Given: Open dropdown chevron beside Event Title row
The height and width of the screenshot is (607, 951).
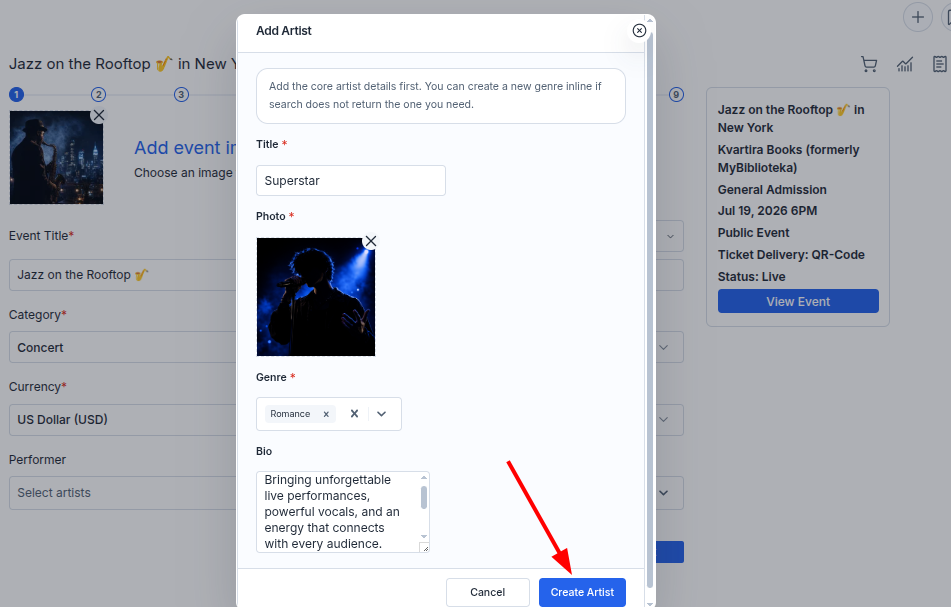Looking at the screenshot, I should click(670, 236).
